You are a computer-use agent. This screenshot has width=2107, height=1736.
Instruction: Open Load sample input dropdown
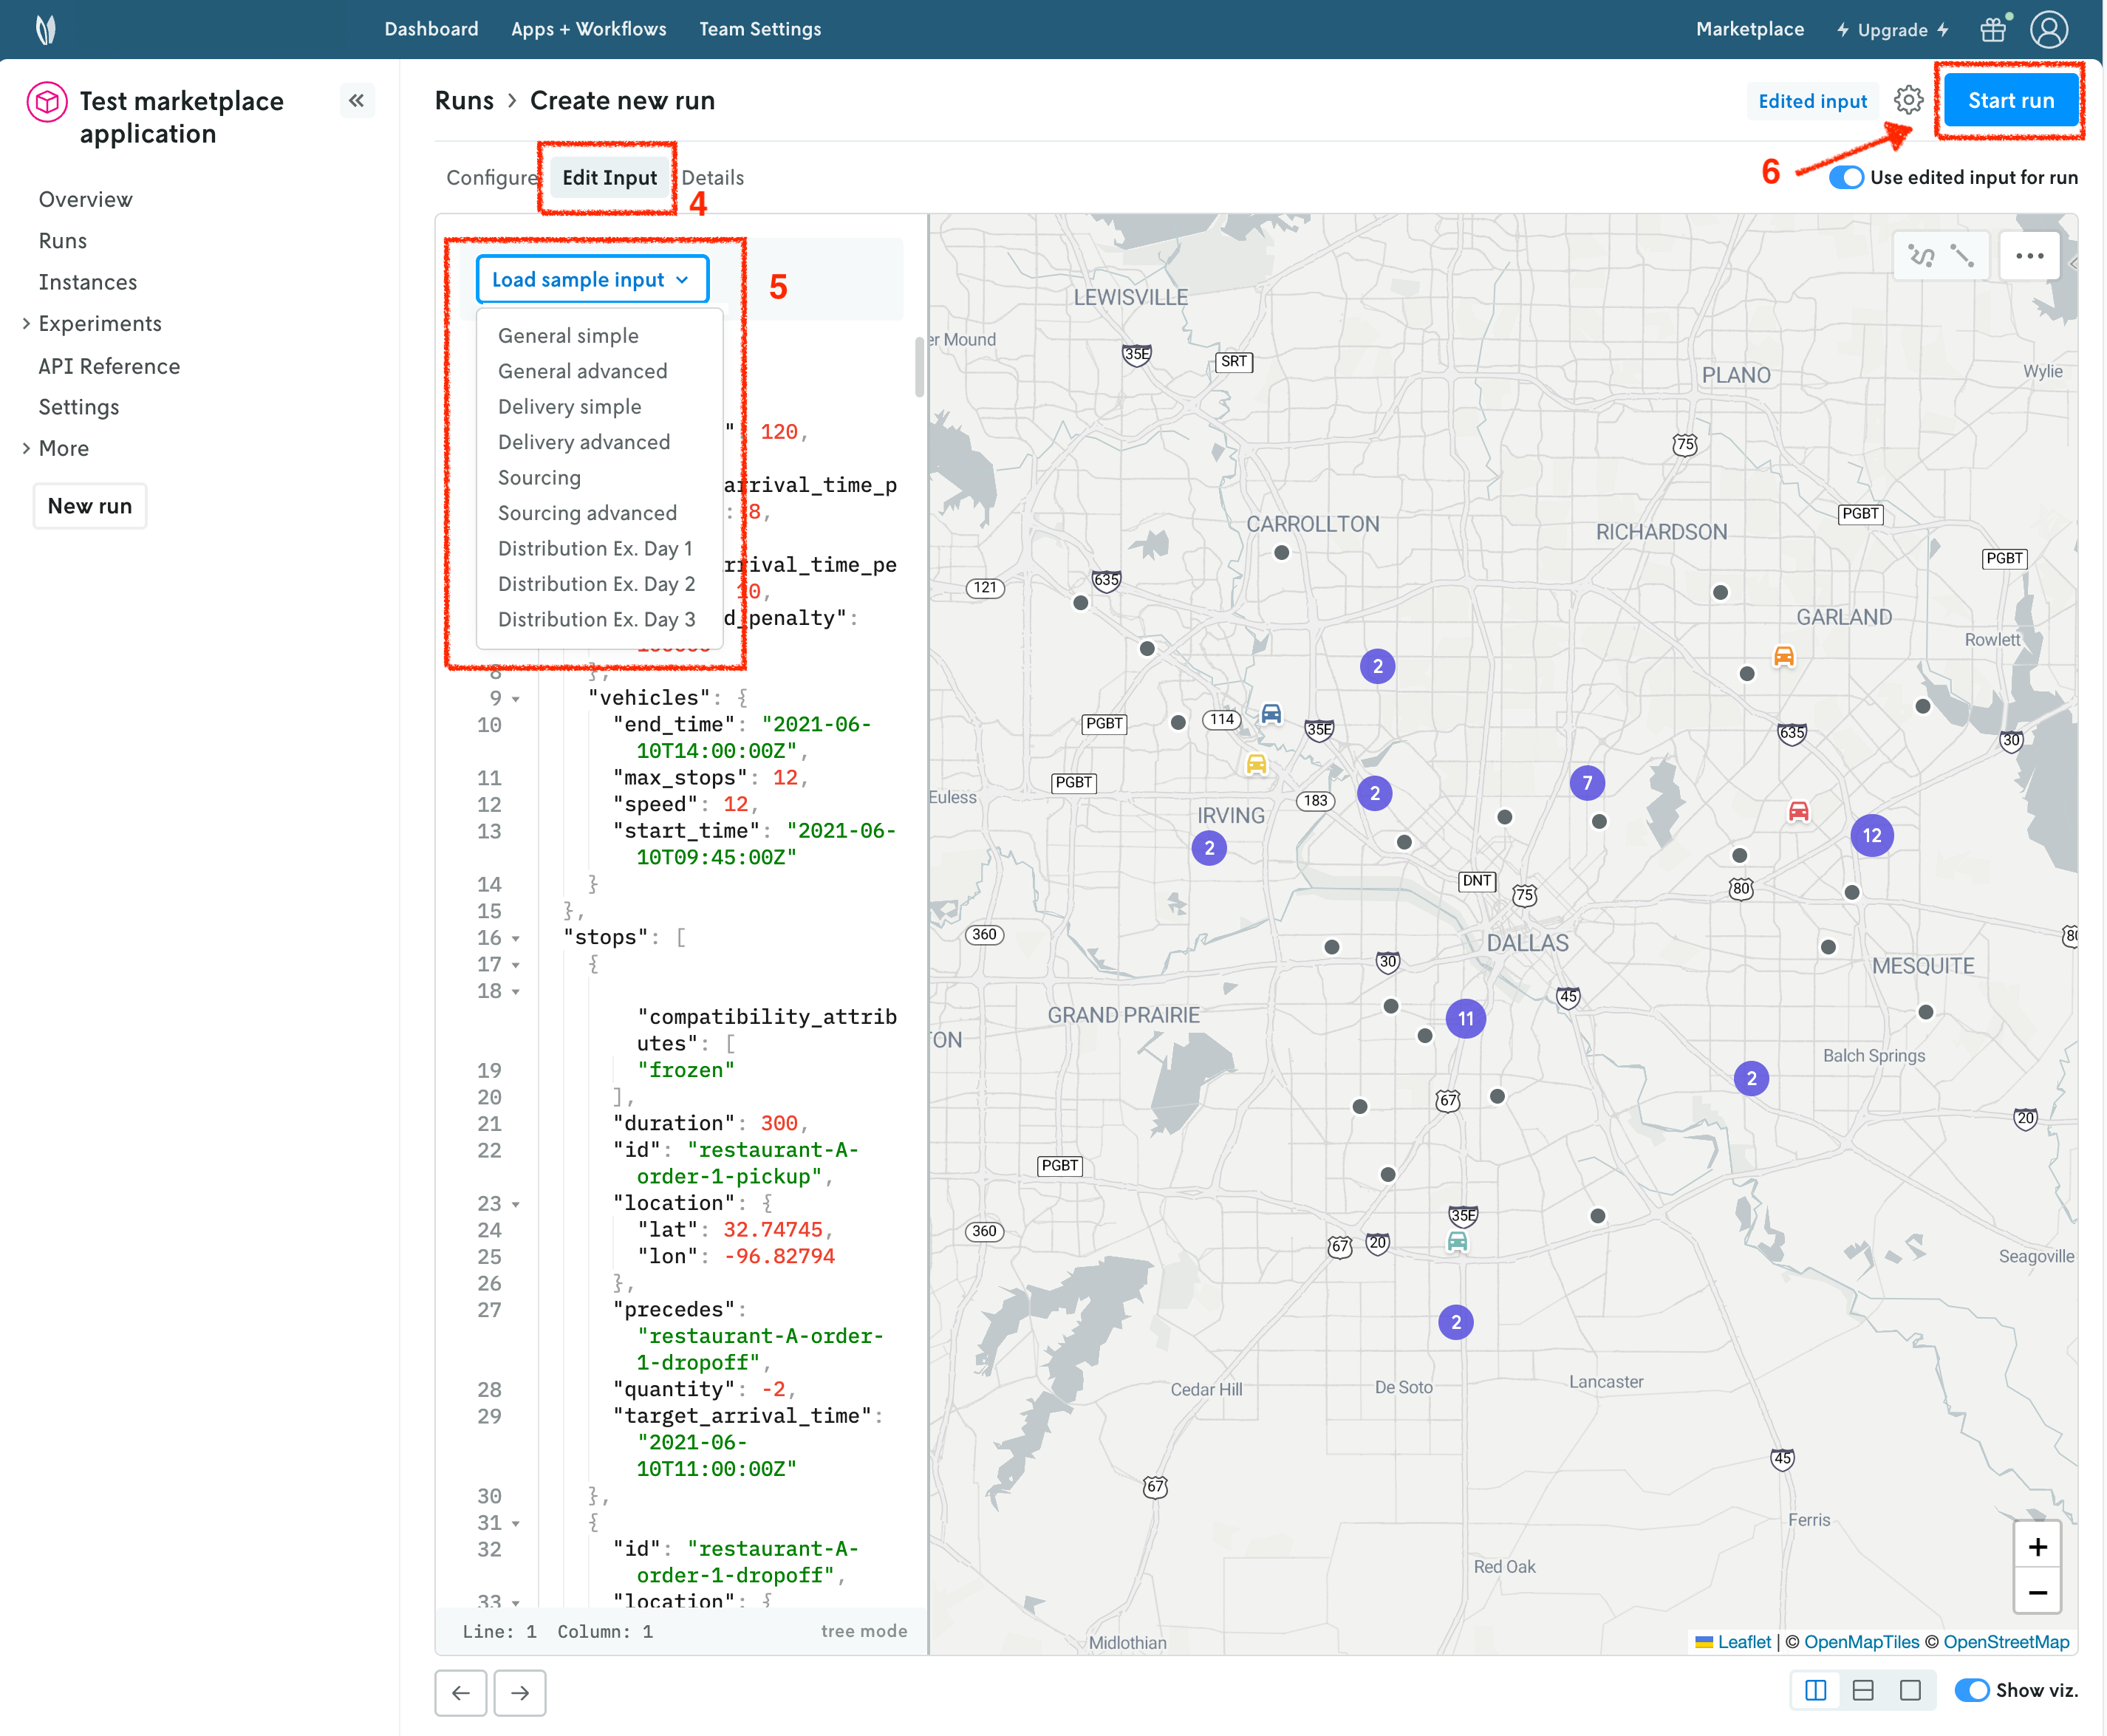(x=592, y=280)
